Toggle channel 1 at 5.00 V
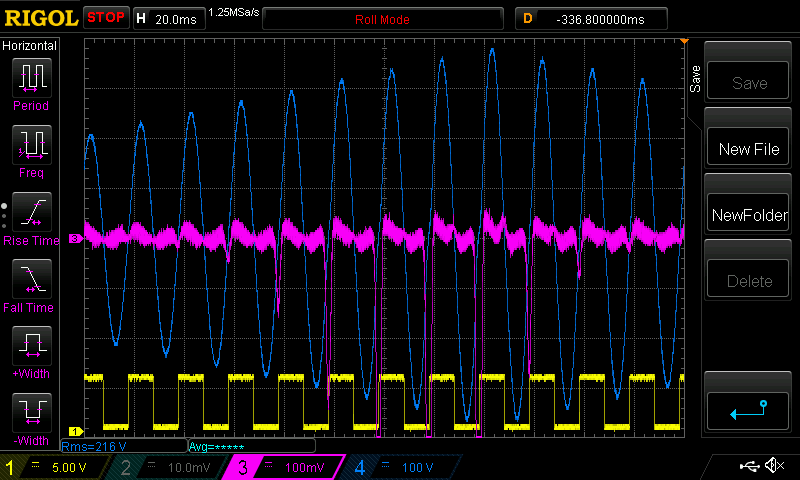This screenshot has height=480, width=800. 55,467
